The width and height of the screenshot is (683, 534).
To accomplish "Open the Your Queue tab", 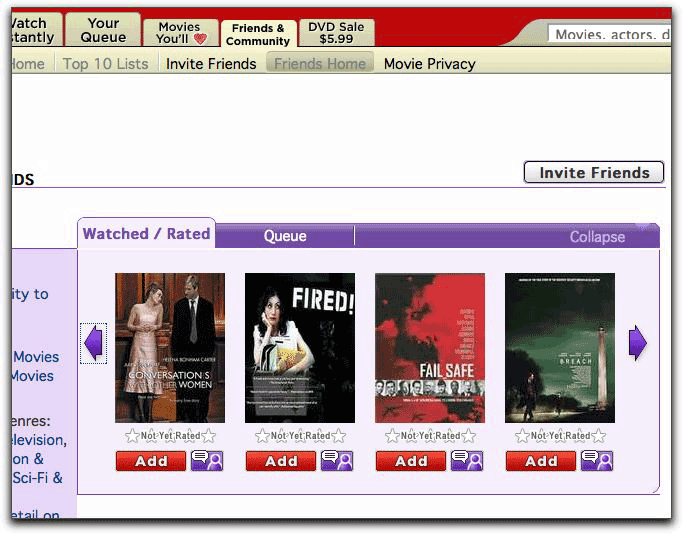I will (x=103, y=30).
